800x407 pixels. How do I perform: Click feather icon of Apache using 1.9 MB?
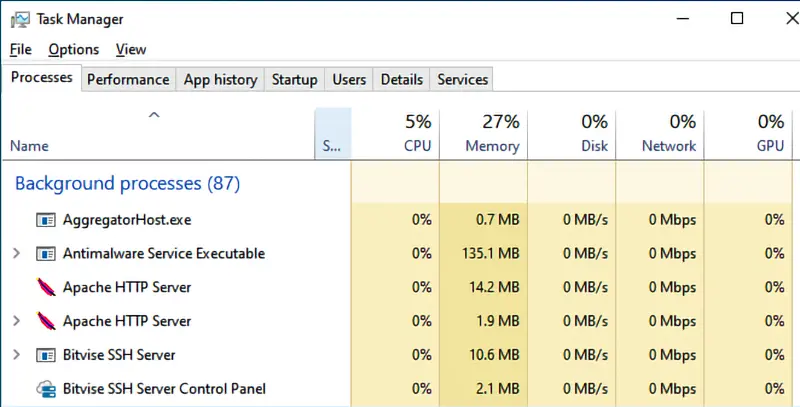(46, 321)
